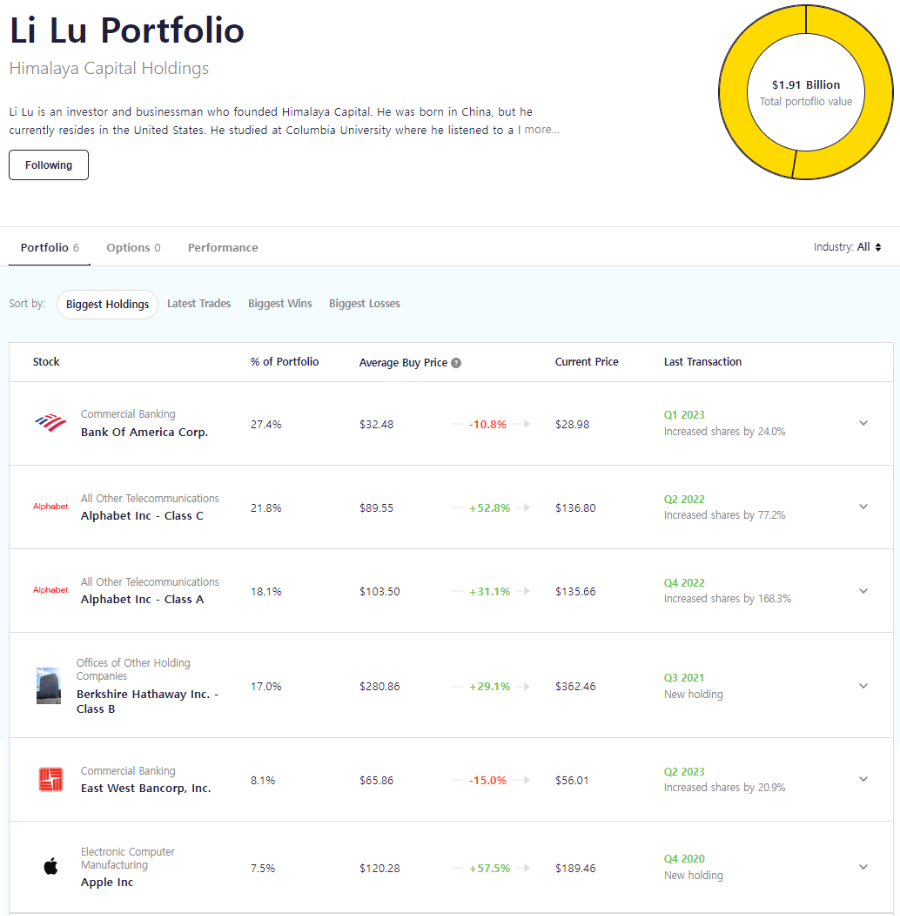Expand the Alphabet Inc Class C row chevron

[863, 506]
